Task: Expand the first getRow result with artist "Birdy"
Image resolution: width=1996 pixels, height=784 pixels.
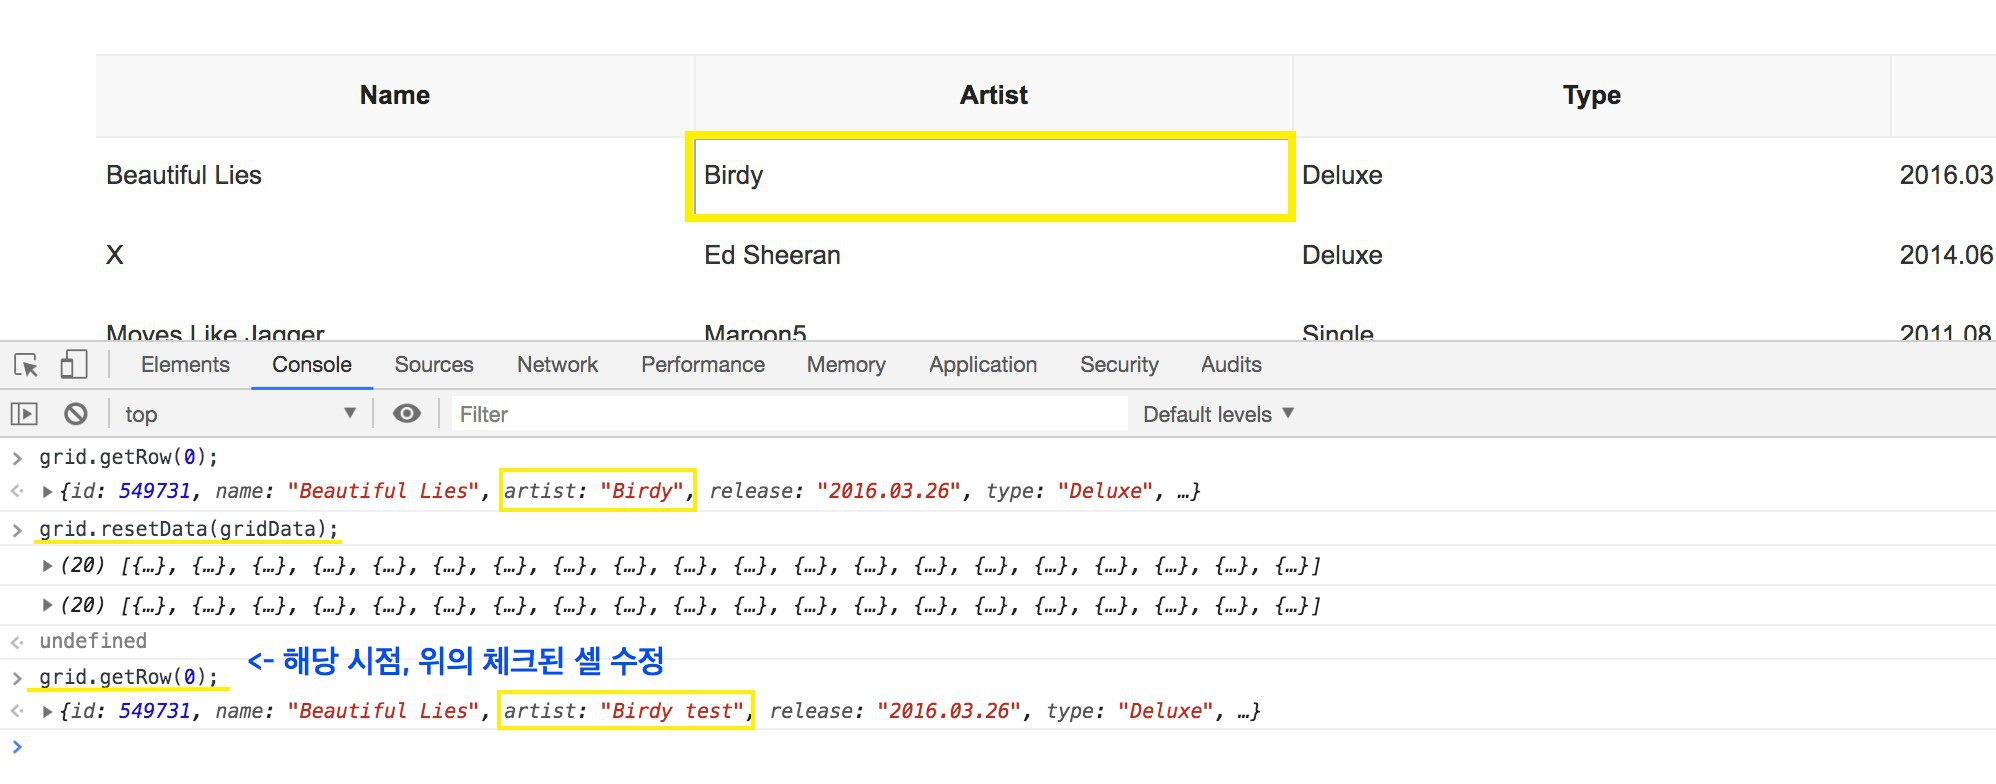Action: point(47,491)
